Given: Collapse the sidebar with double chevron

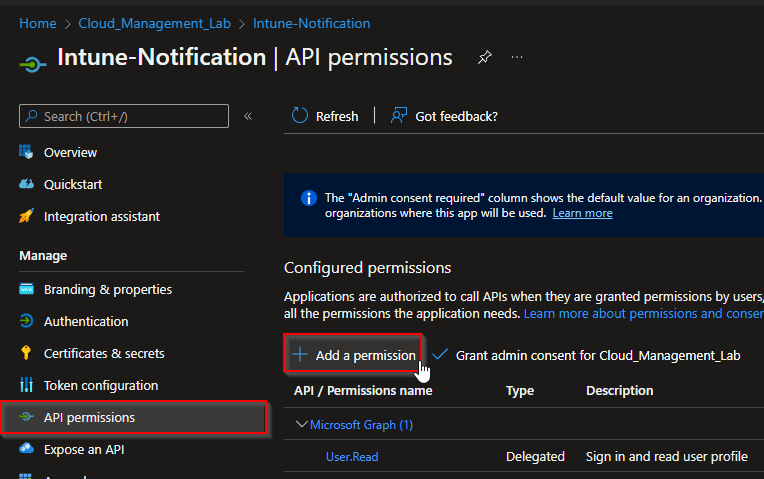Looking at the screenshot, I should click(248, 116).
